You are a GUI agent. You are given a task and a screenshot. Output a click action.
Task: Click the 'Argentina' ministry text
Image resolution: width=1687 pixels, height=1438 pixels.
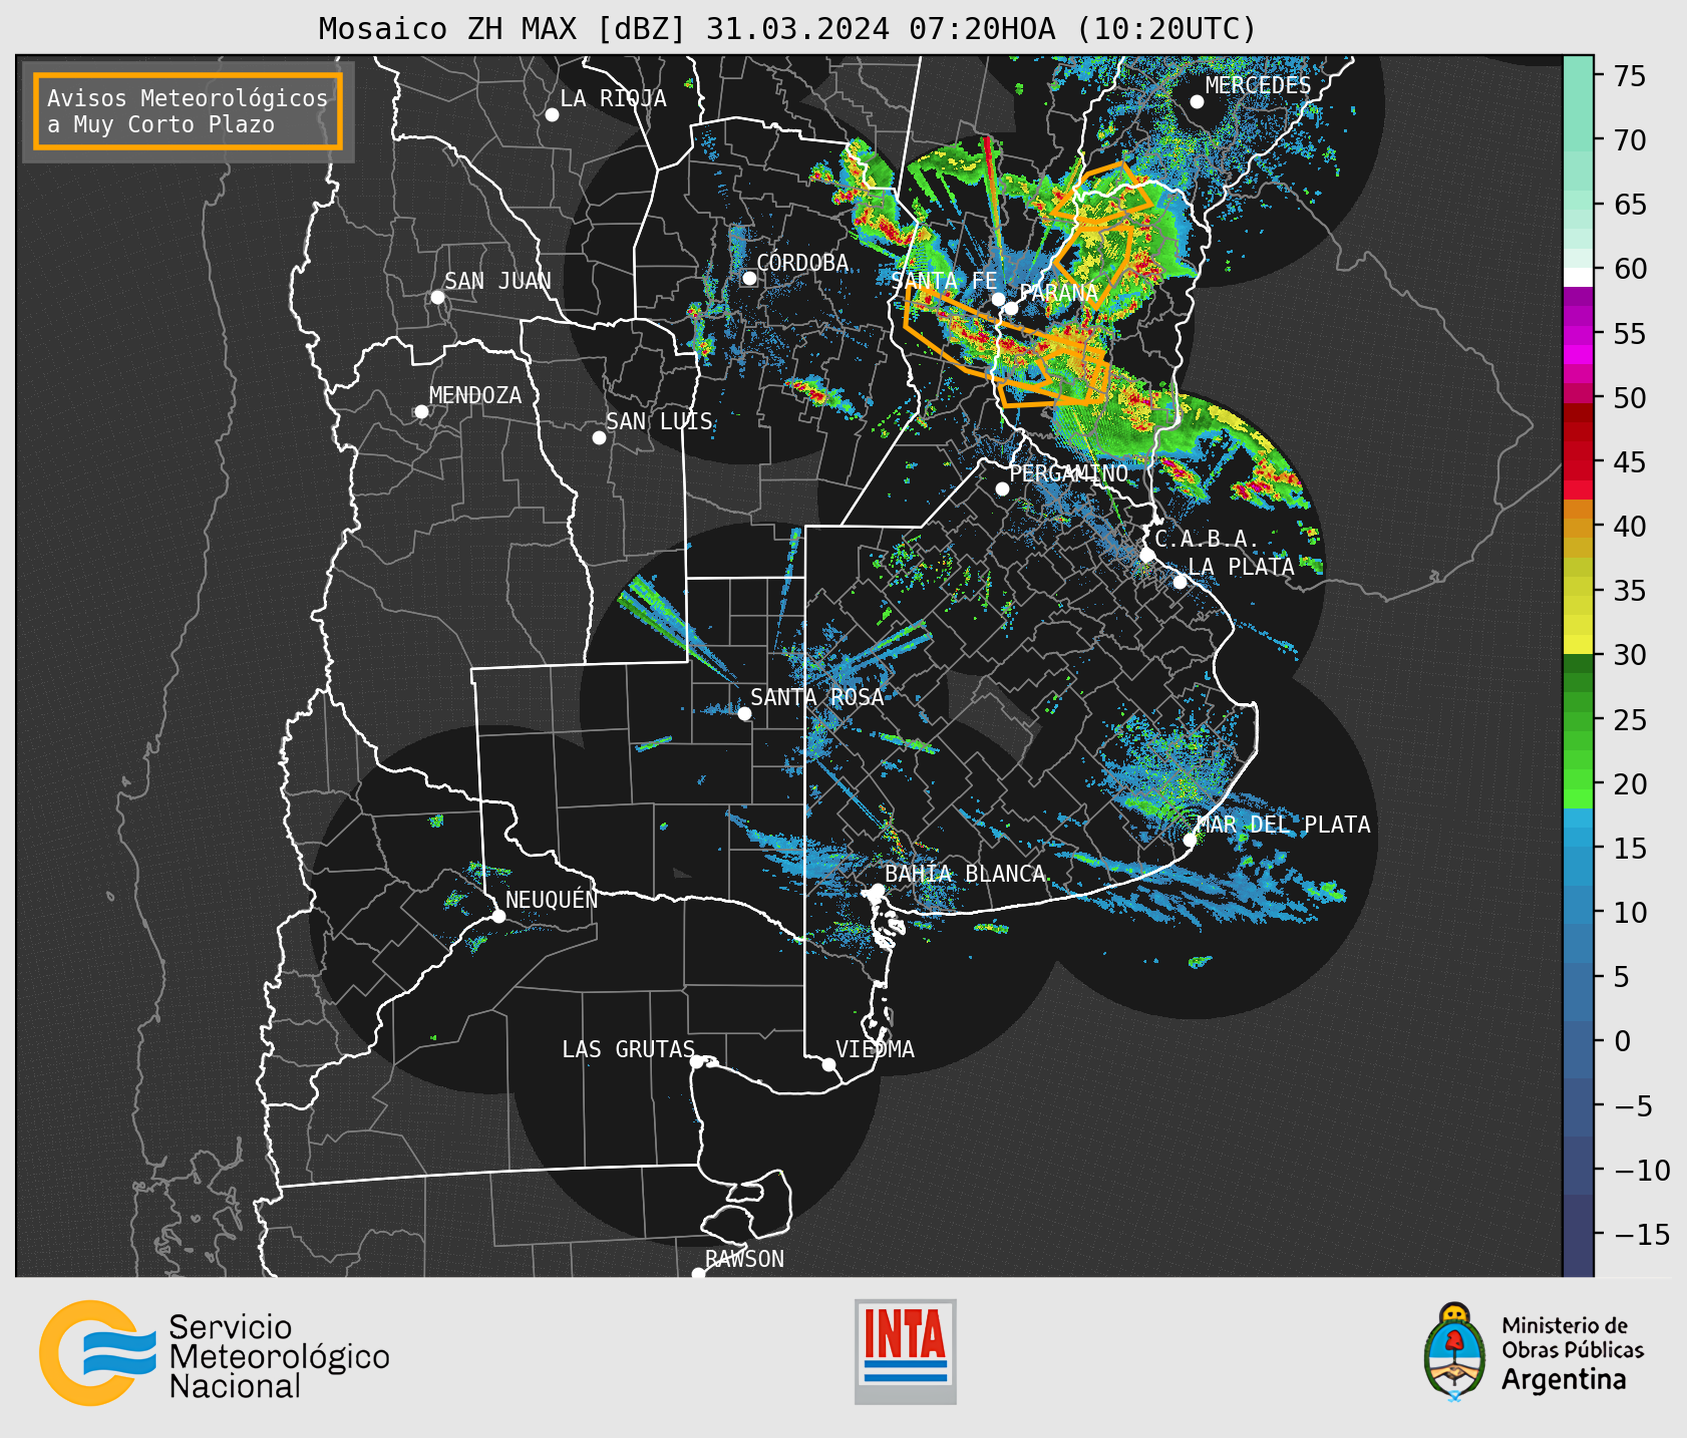pos(1564,1379)
